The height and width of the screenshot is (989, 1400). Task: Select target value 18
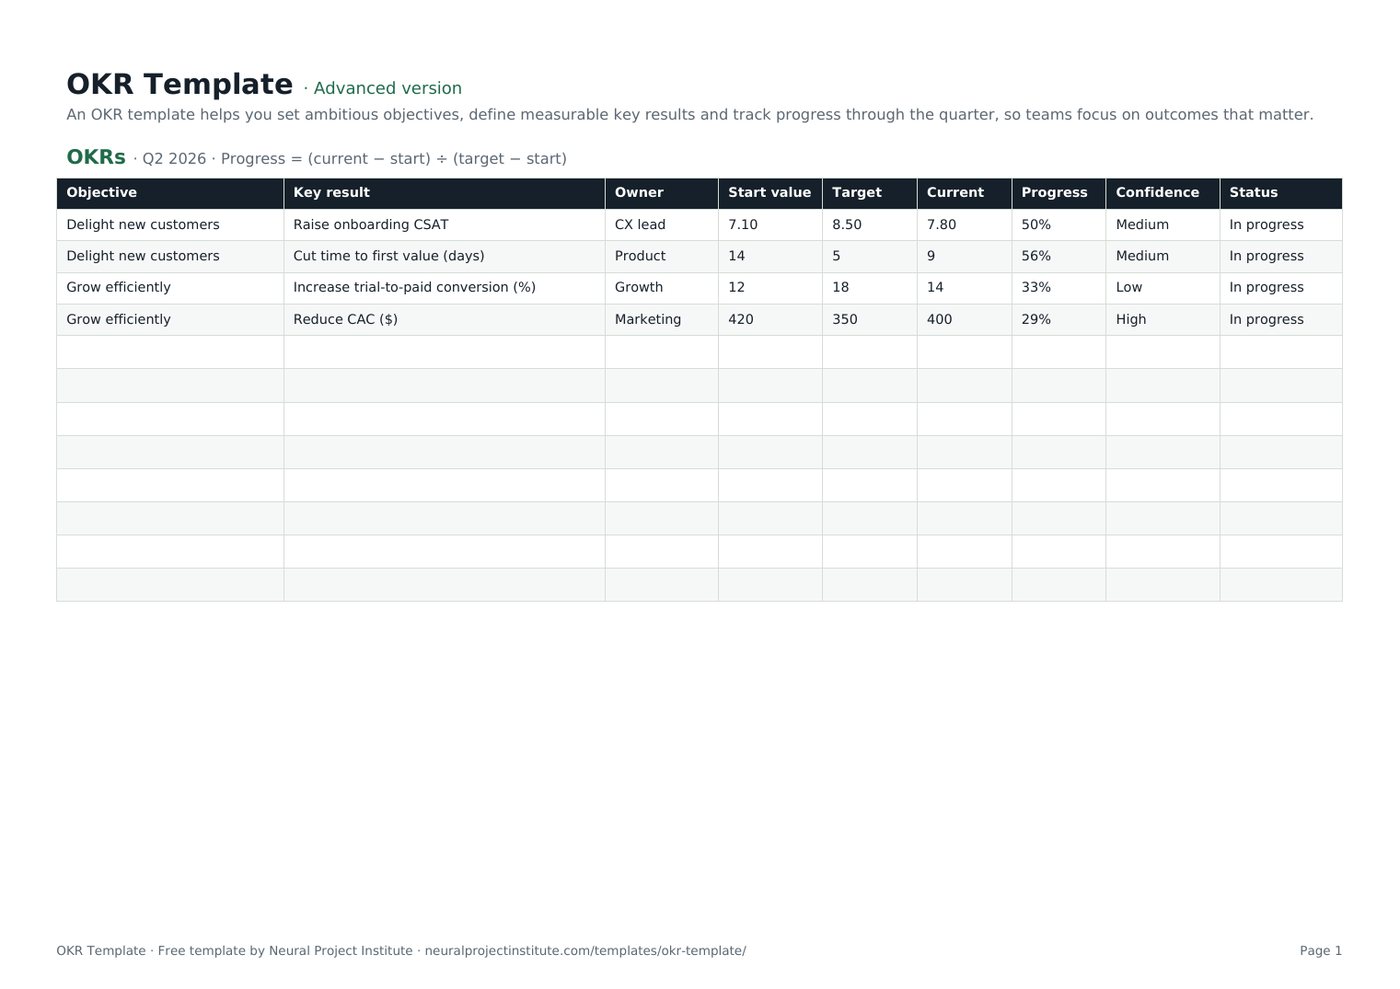869,288
